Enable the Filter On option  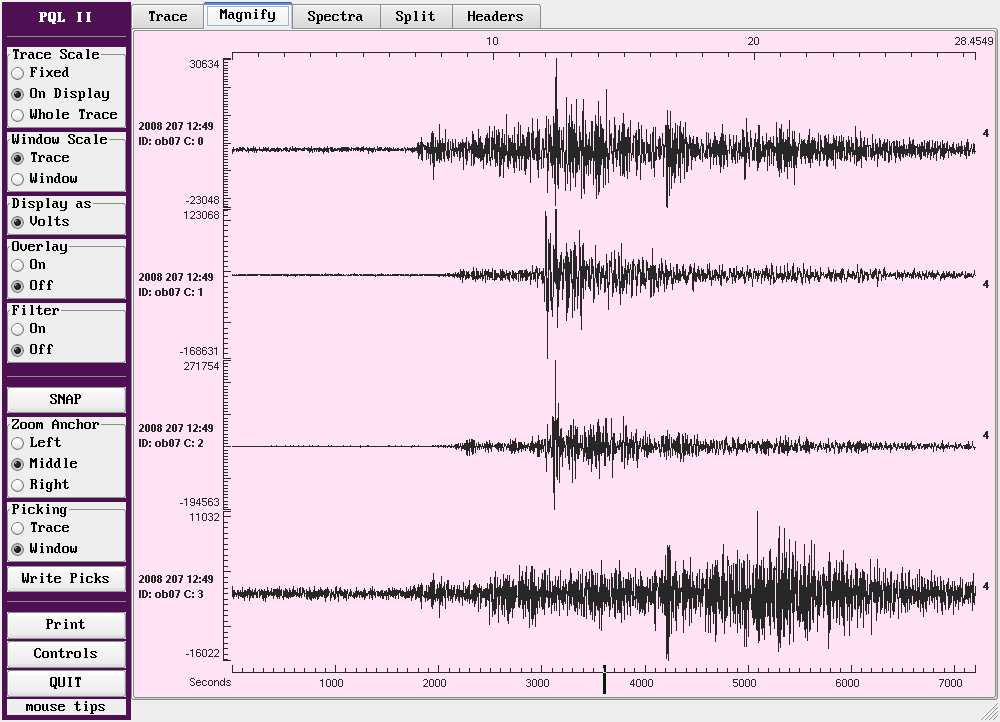click(x=18, y=329)
